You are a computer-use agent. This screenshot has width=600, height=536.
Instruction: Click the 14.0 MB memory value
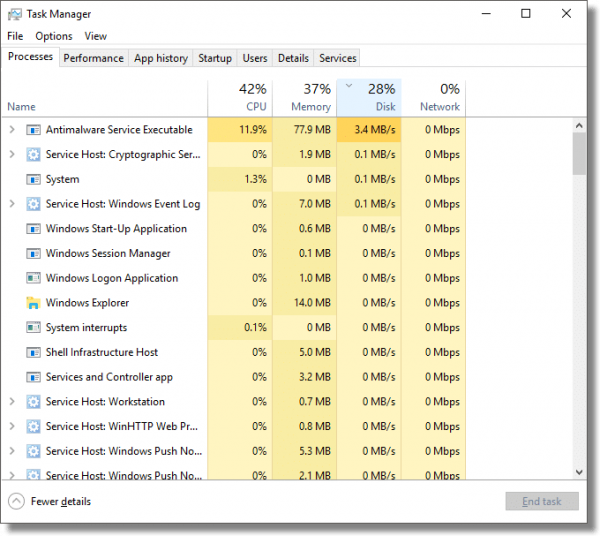312,303
